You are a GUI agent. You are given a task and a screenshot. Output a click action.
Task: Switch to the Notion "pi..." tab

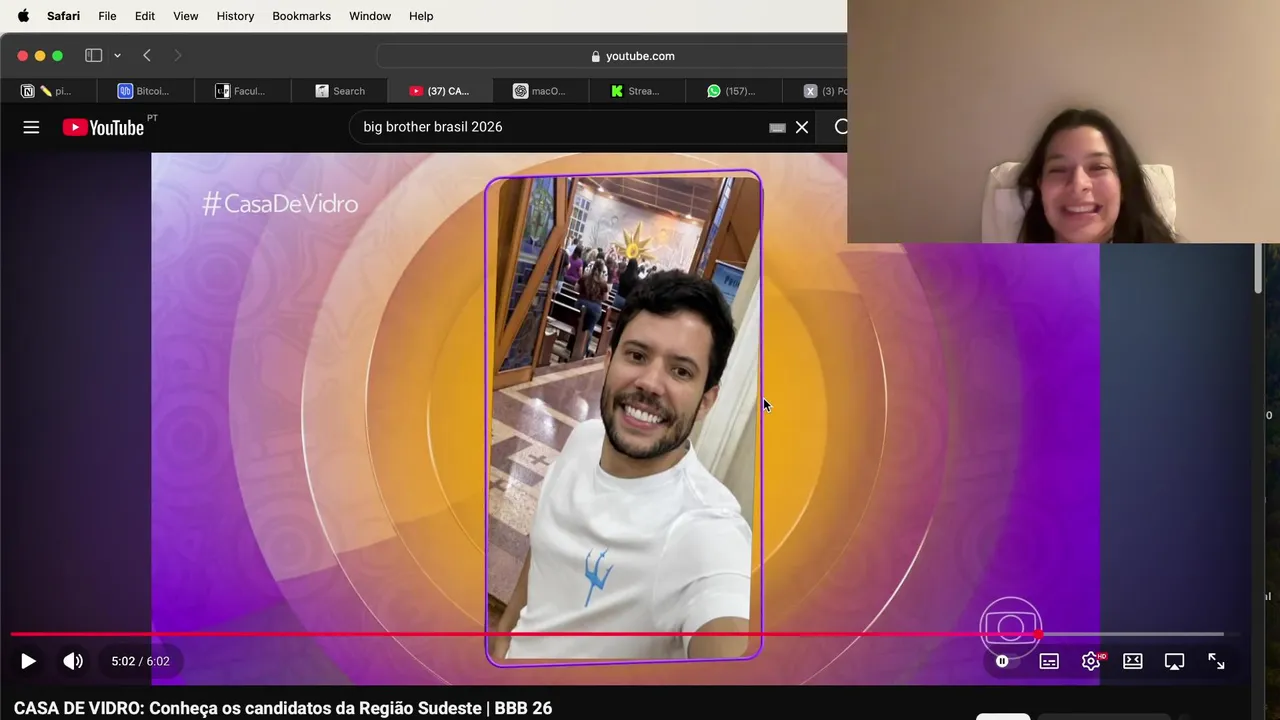pyautogui.click(x=47, y=91)
